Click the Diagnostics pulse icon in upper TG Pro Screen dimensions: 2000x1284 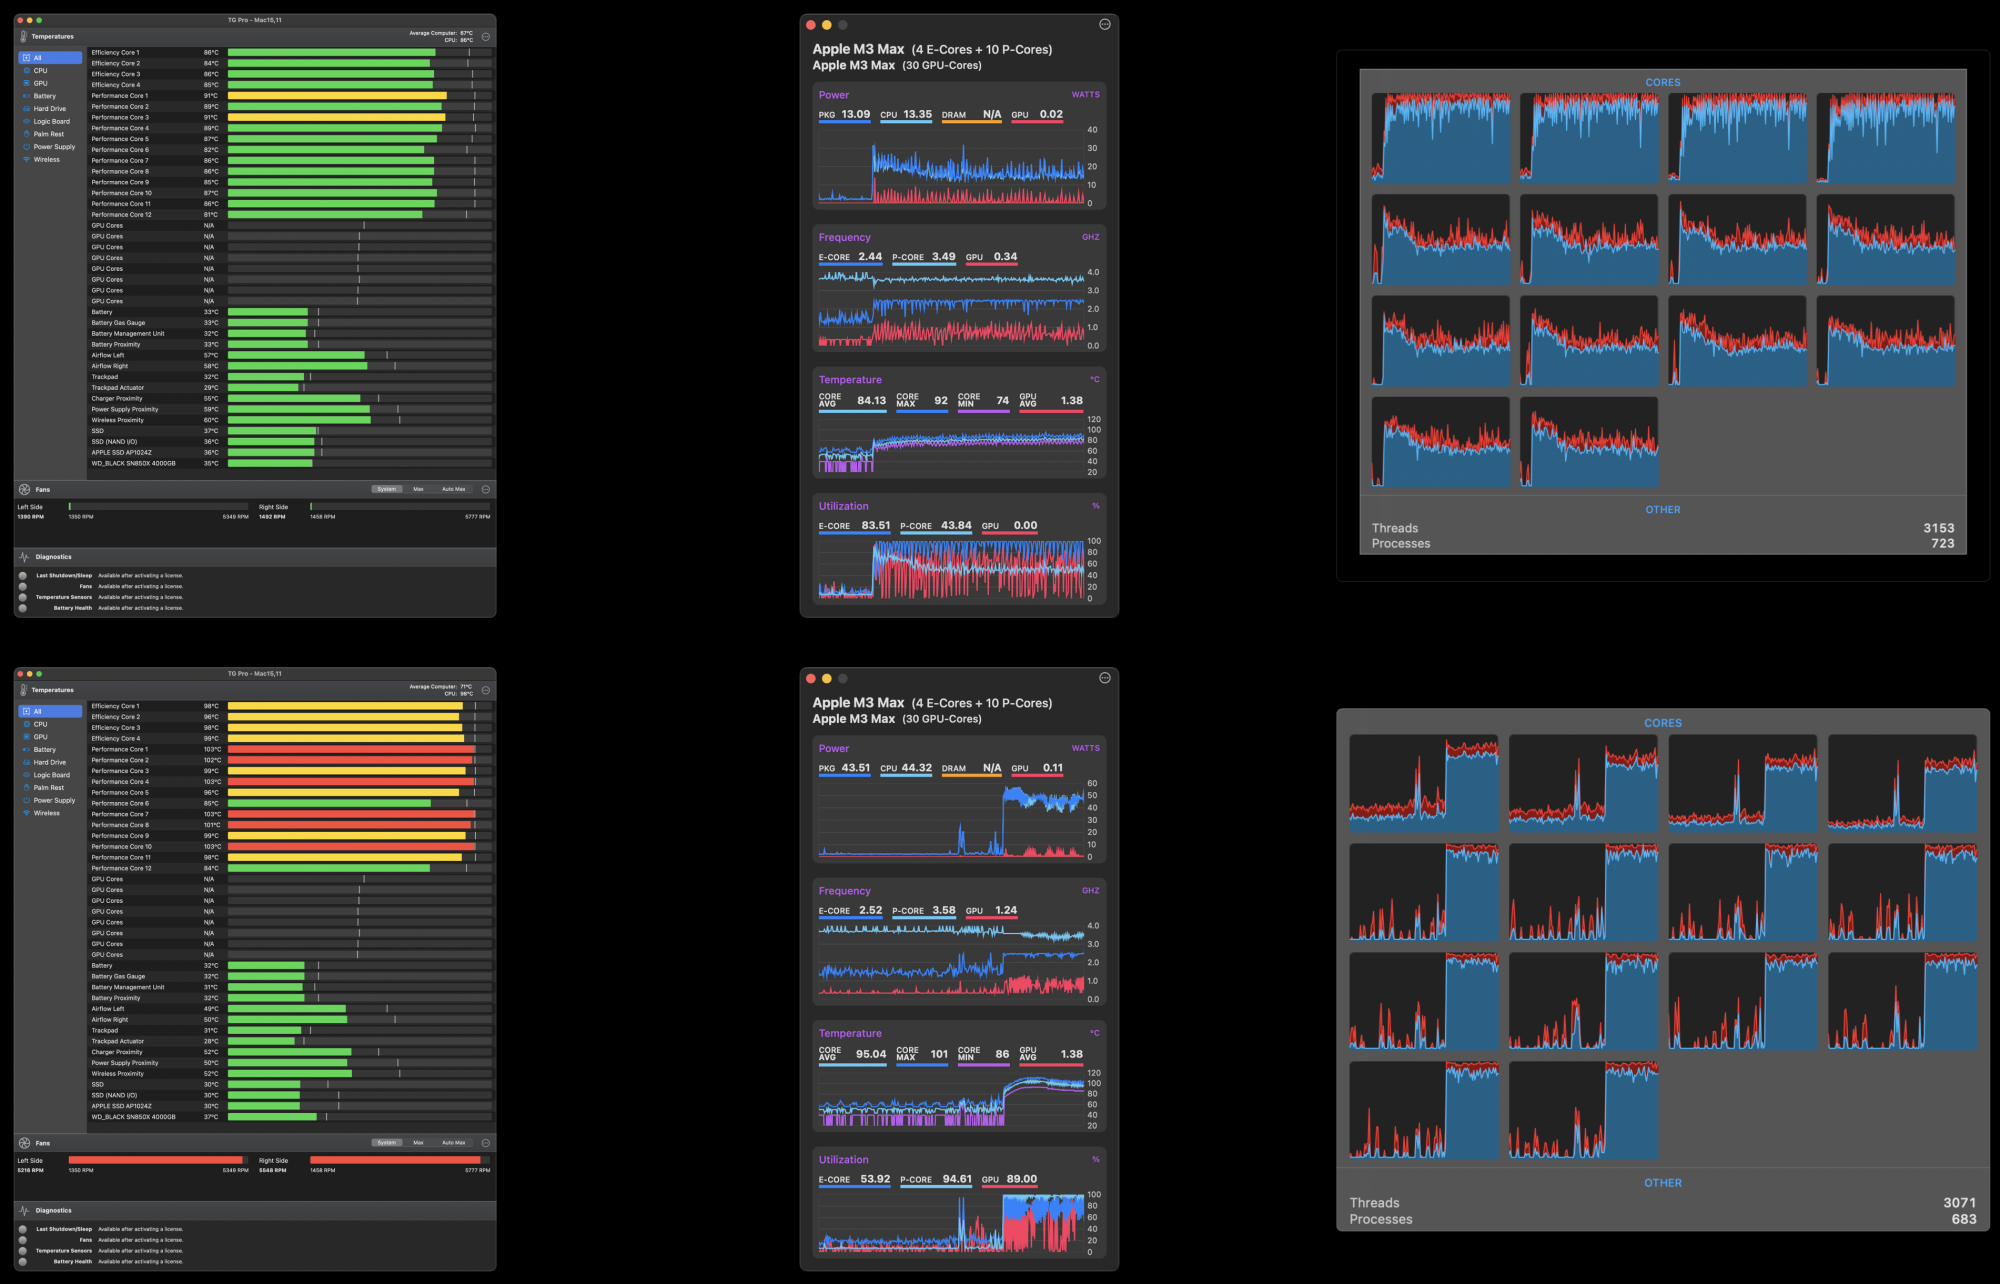point(24,557)
